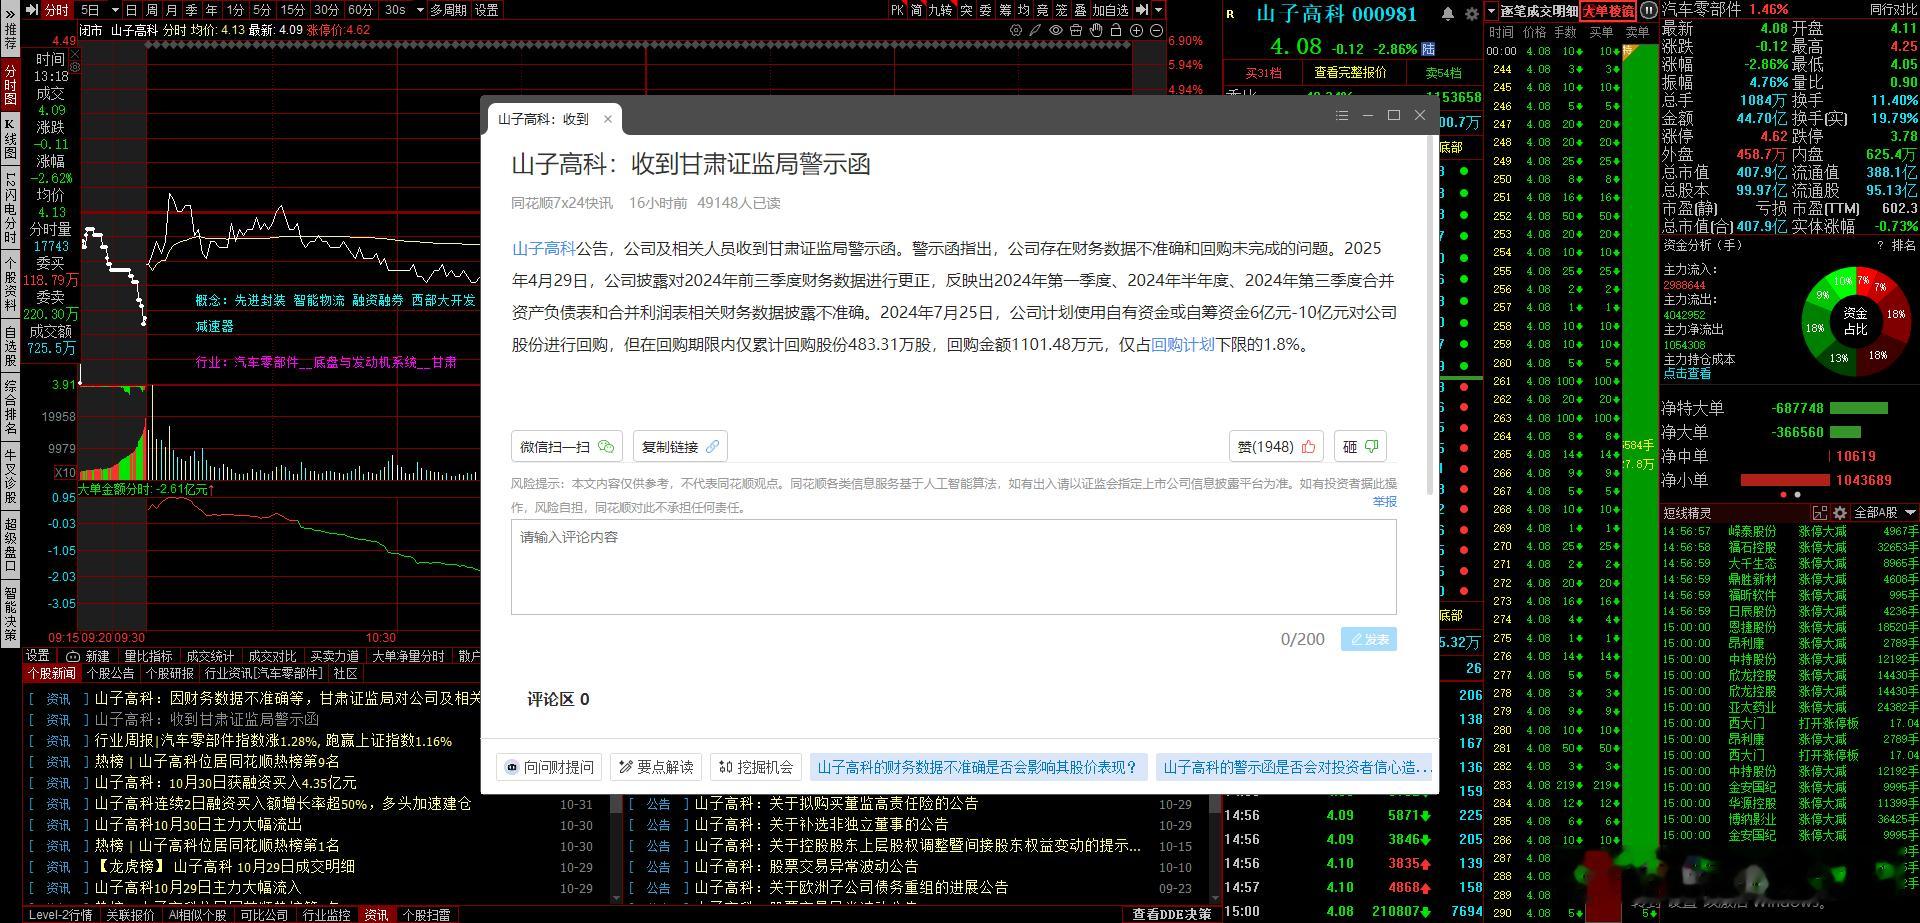Switch to the 个股公告 announcements tab

(111, 673)
